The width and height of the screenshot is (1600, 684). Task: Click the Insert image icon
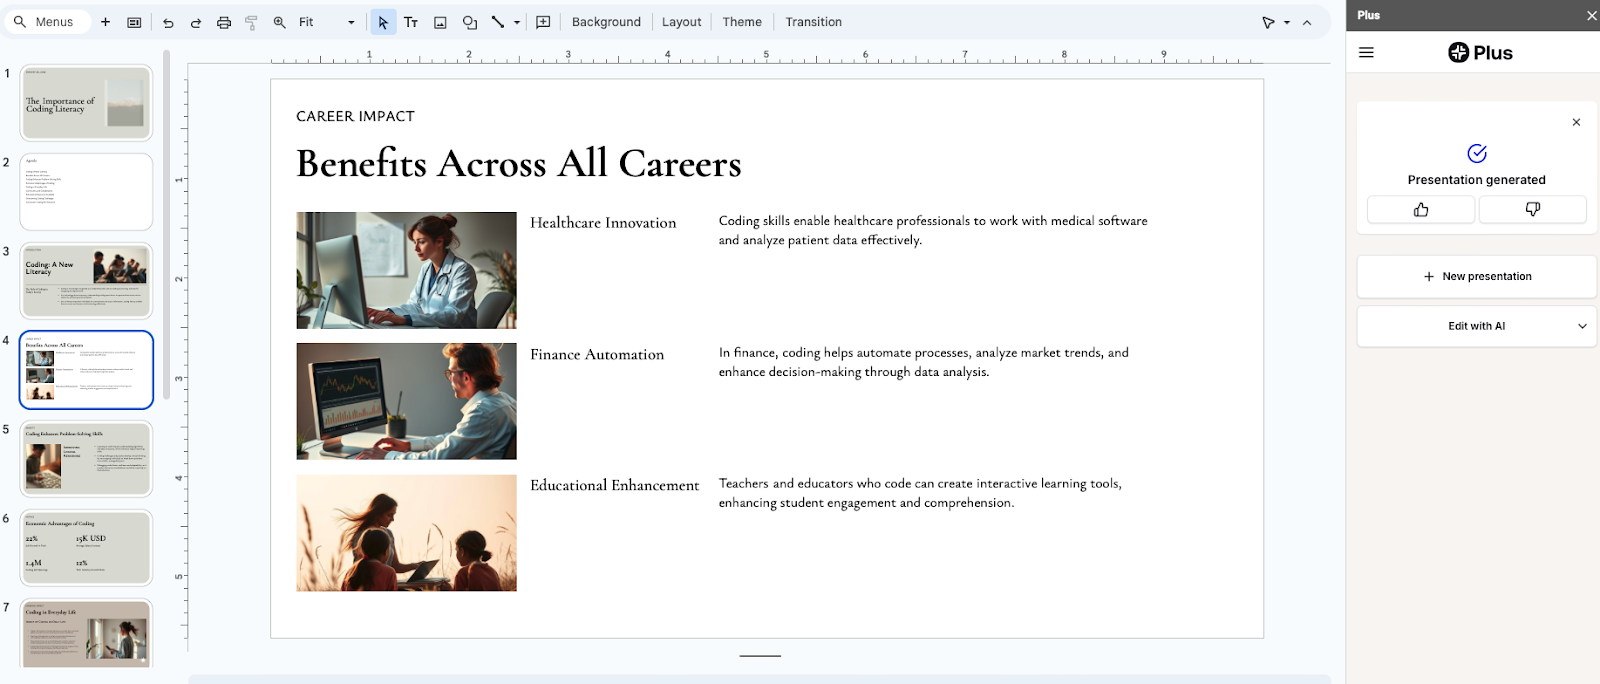(440, 22)
